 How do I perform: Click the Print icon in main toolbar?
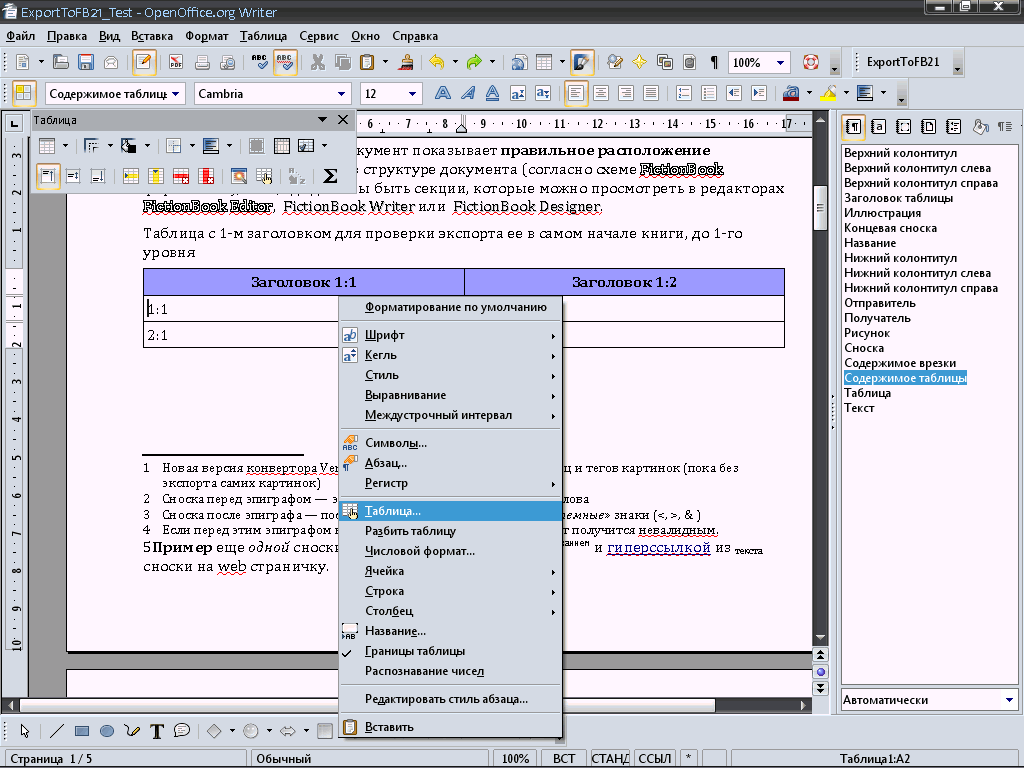202,62
